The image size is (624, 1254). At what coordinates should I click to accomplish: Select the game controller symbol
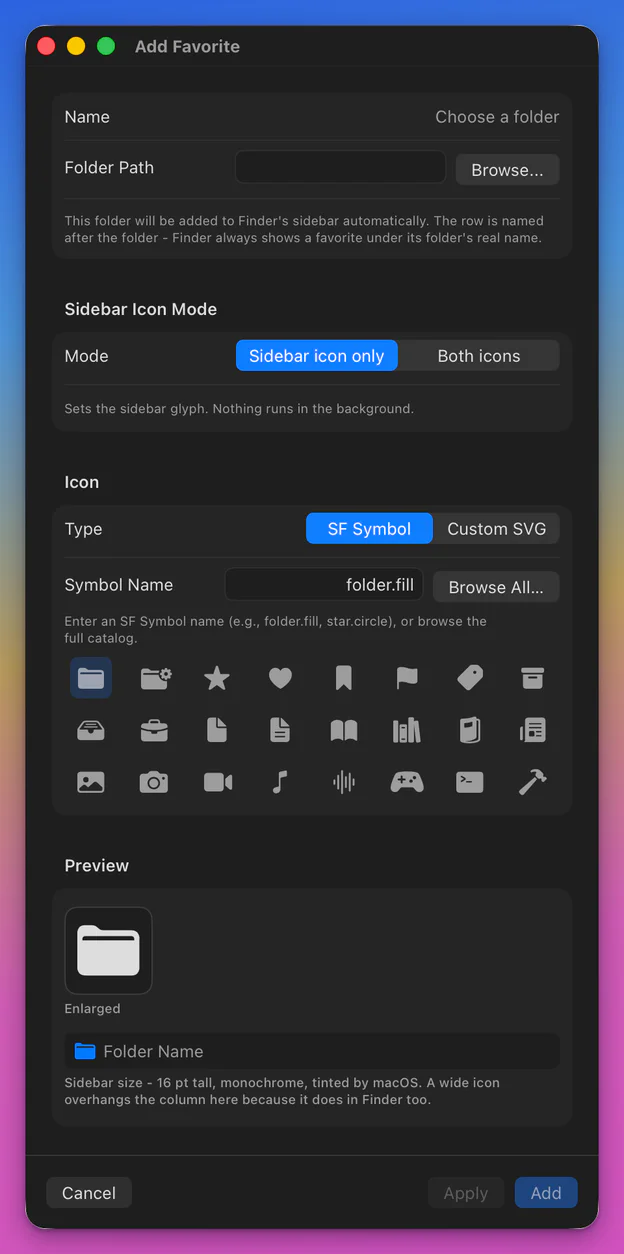[406, 782]
